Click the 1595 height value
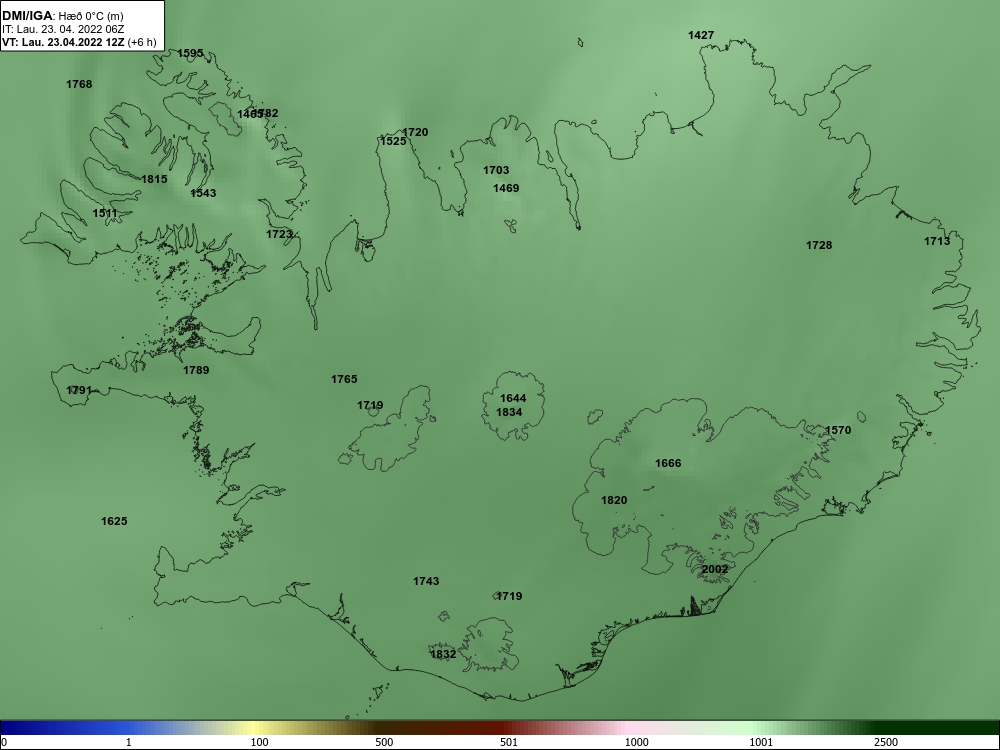1000x750 pixels. click(x=190, y=54)
